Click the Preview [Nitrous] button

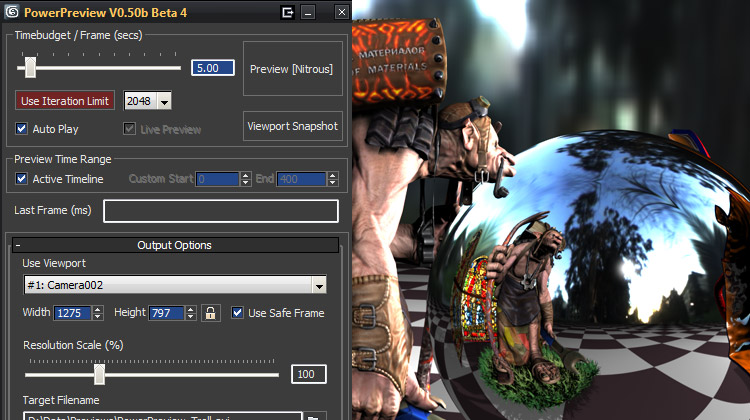coord(293,68)
